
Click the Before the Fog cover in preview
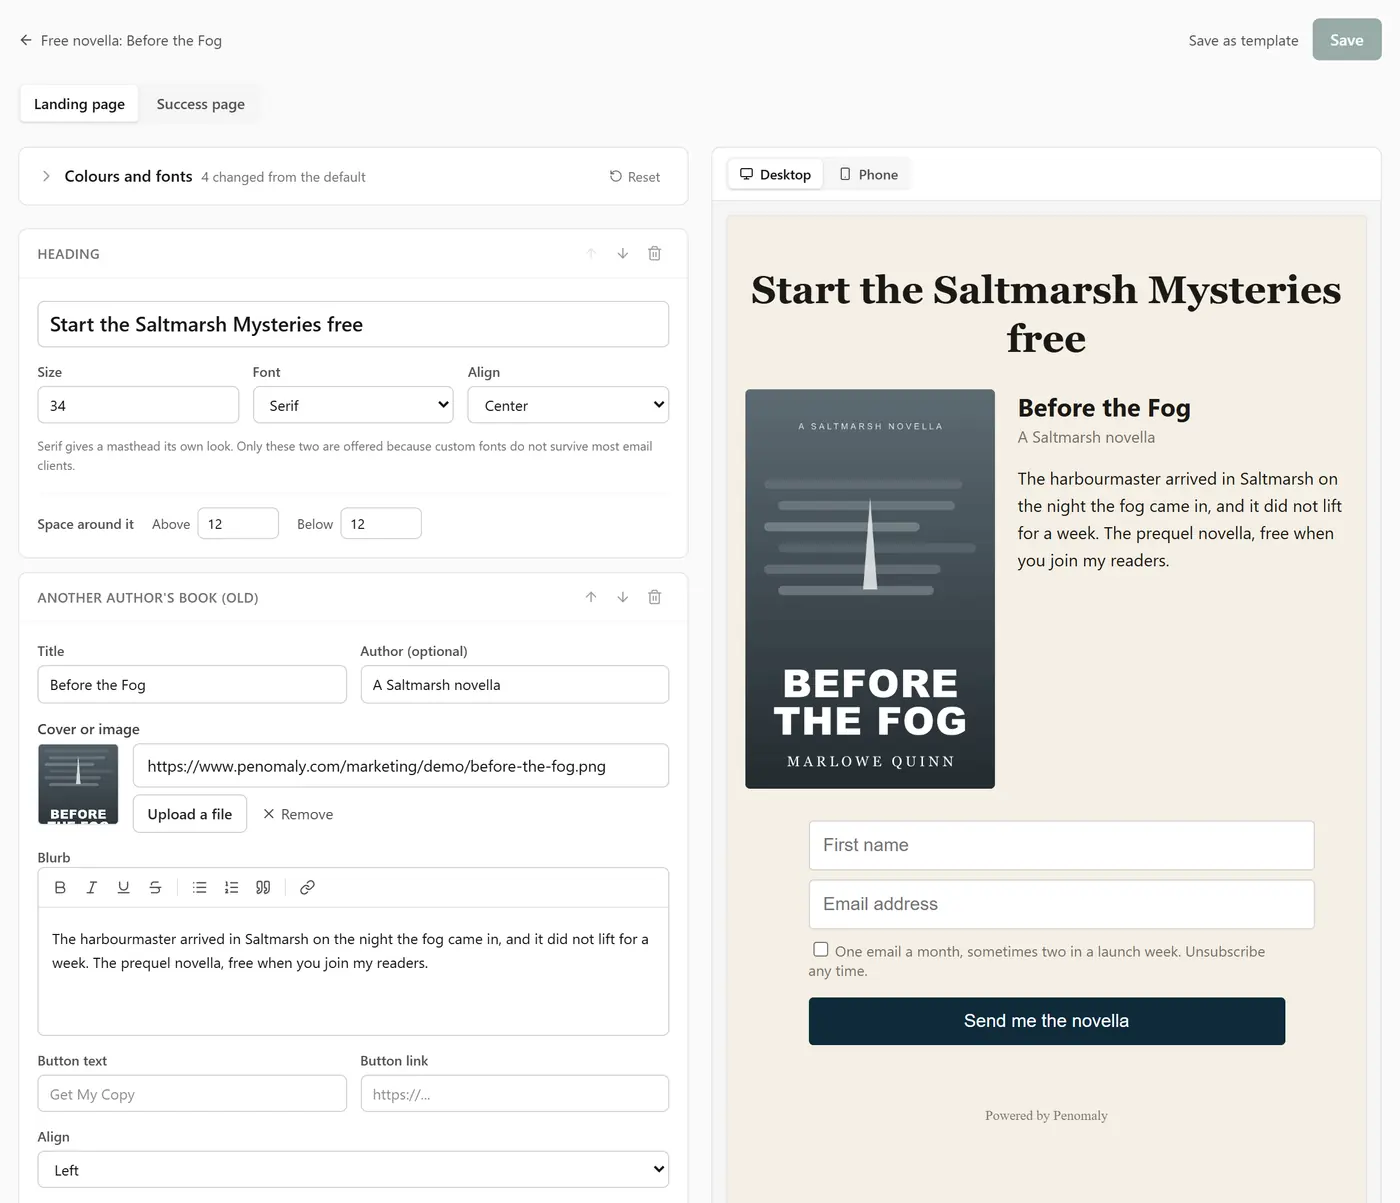pyautogui.click(x=870, y=589)
